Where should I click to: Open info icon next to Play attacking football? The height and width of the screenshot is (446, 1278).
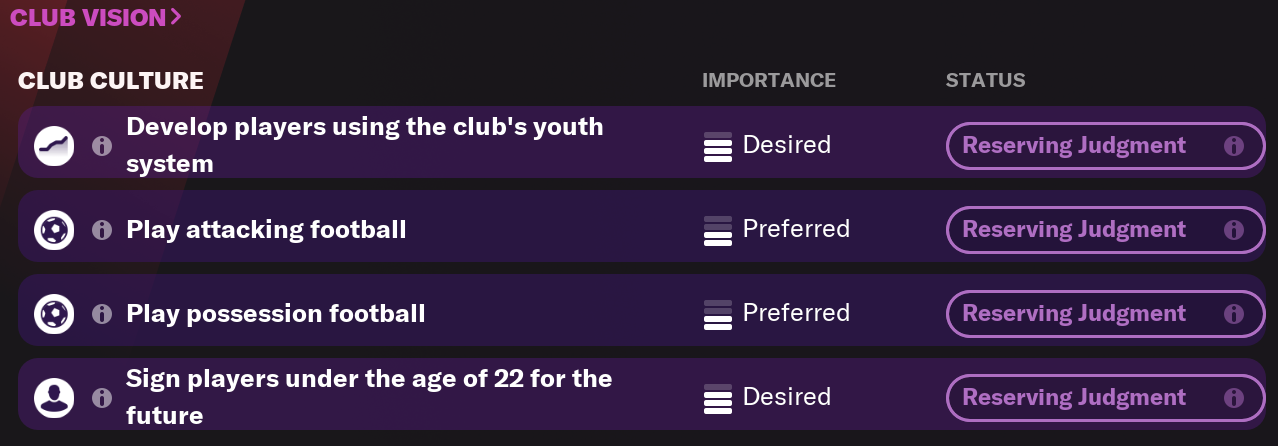pyautogui.click(x=101, y=230)
